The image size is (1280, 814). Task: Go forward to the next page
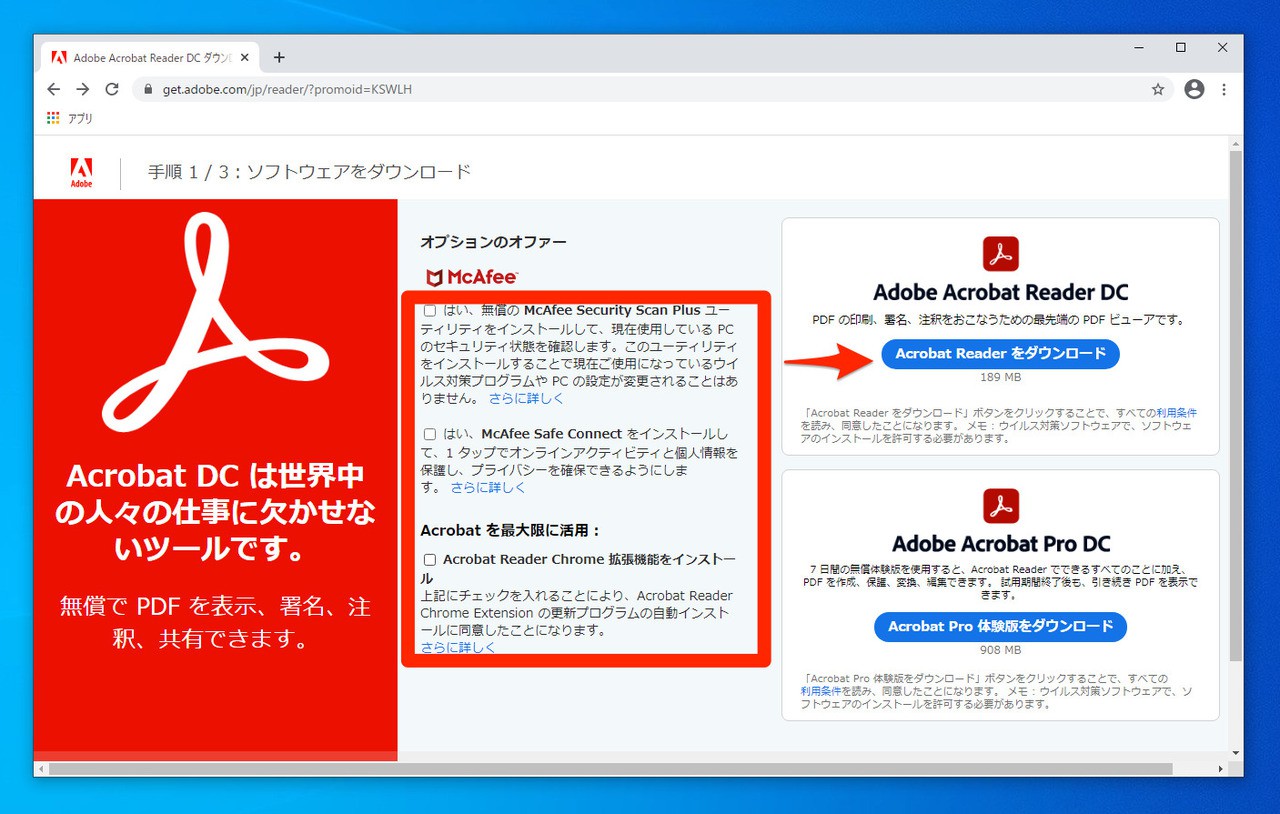pos(83,89)
